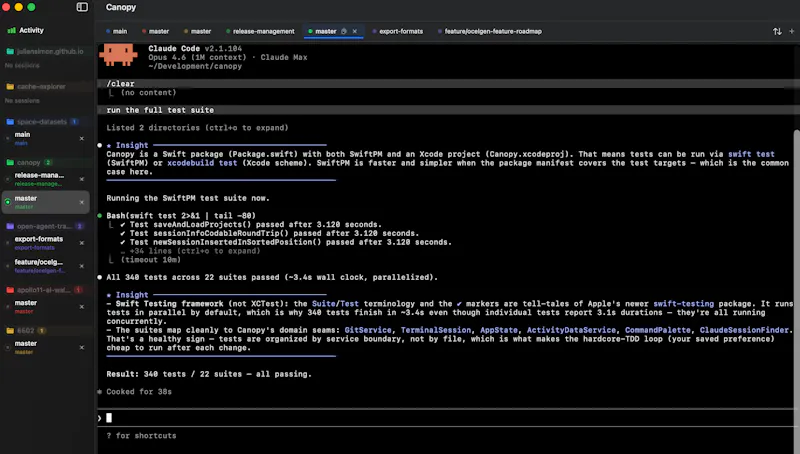Close the feature/ocelg... session in sidebar
The image size is (800, 454).
tap(82, 266)
